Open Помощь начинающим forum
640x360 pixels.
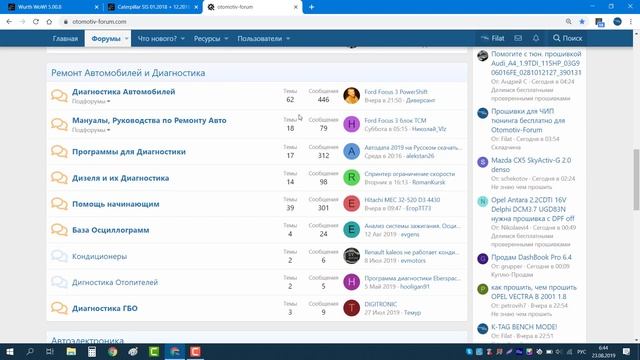116,204
